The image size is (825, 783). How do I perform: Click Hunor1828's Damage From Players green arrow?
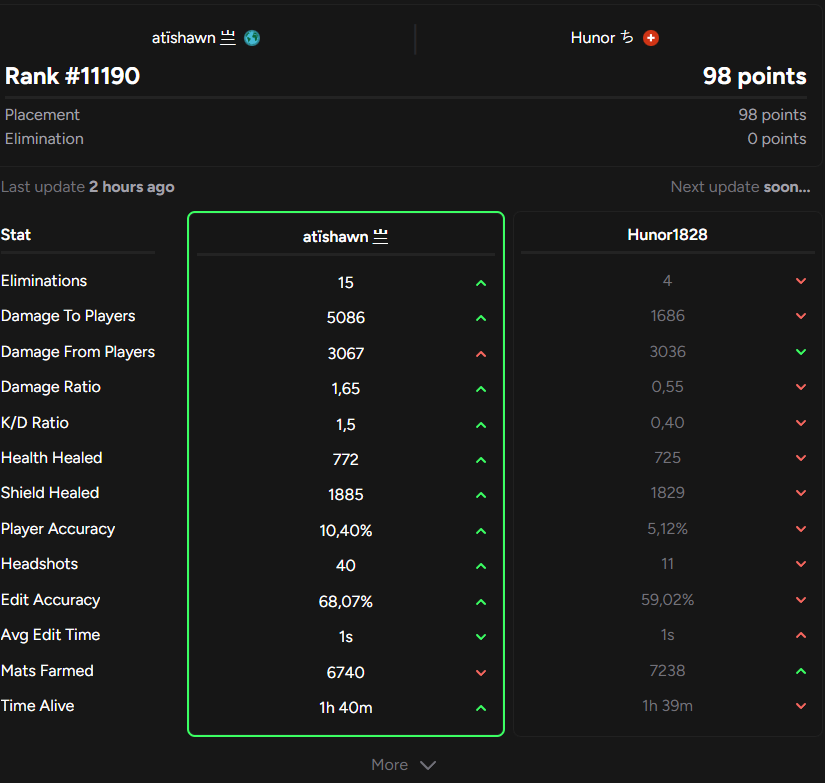coord(801,352)
